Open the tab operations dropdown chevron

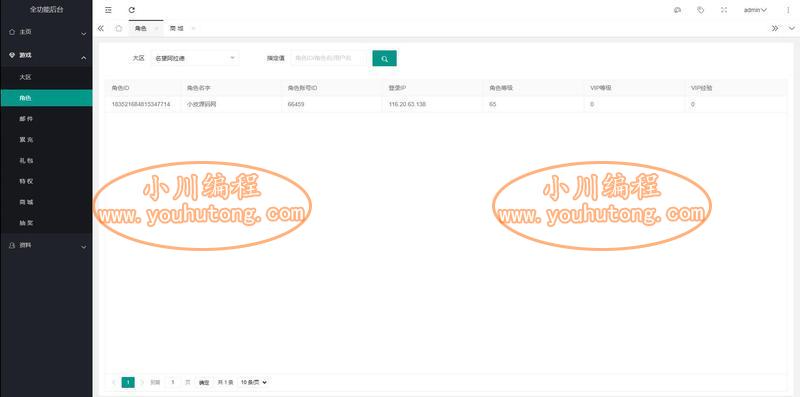[791, 29]
